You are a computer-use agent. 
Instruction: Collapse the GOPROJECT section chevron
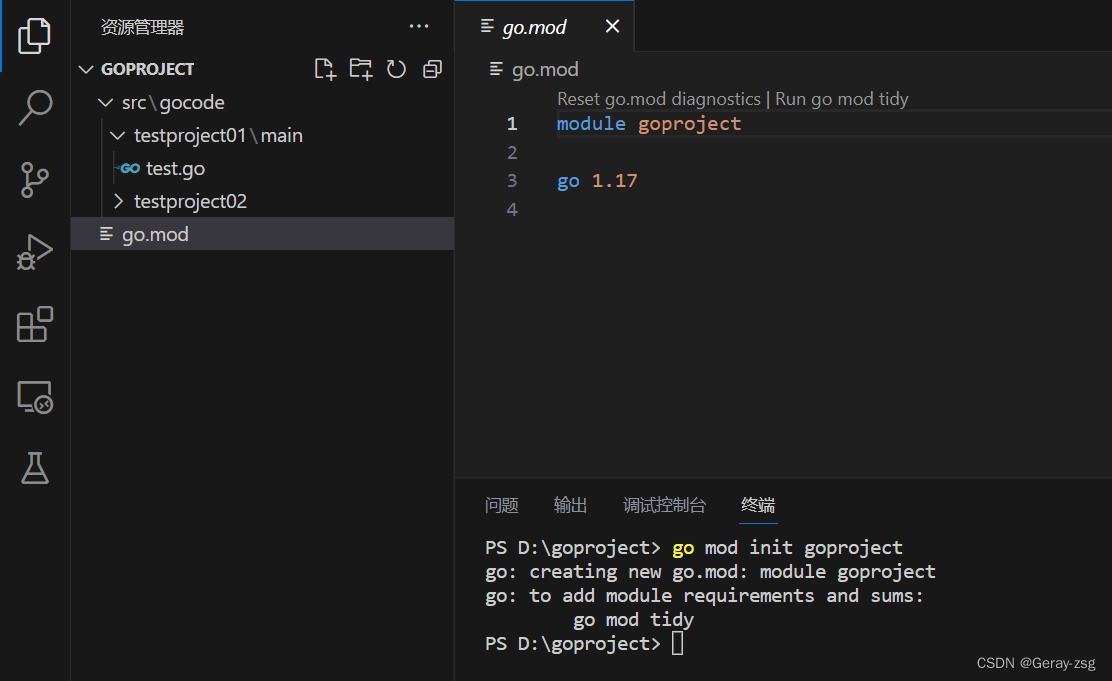[x=86, y=69]
